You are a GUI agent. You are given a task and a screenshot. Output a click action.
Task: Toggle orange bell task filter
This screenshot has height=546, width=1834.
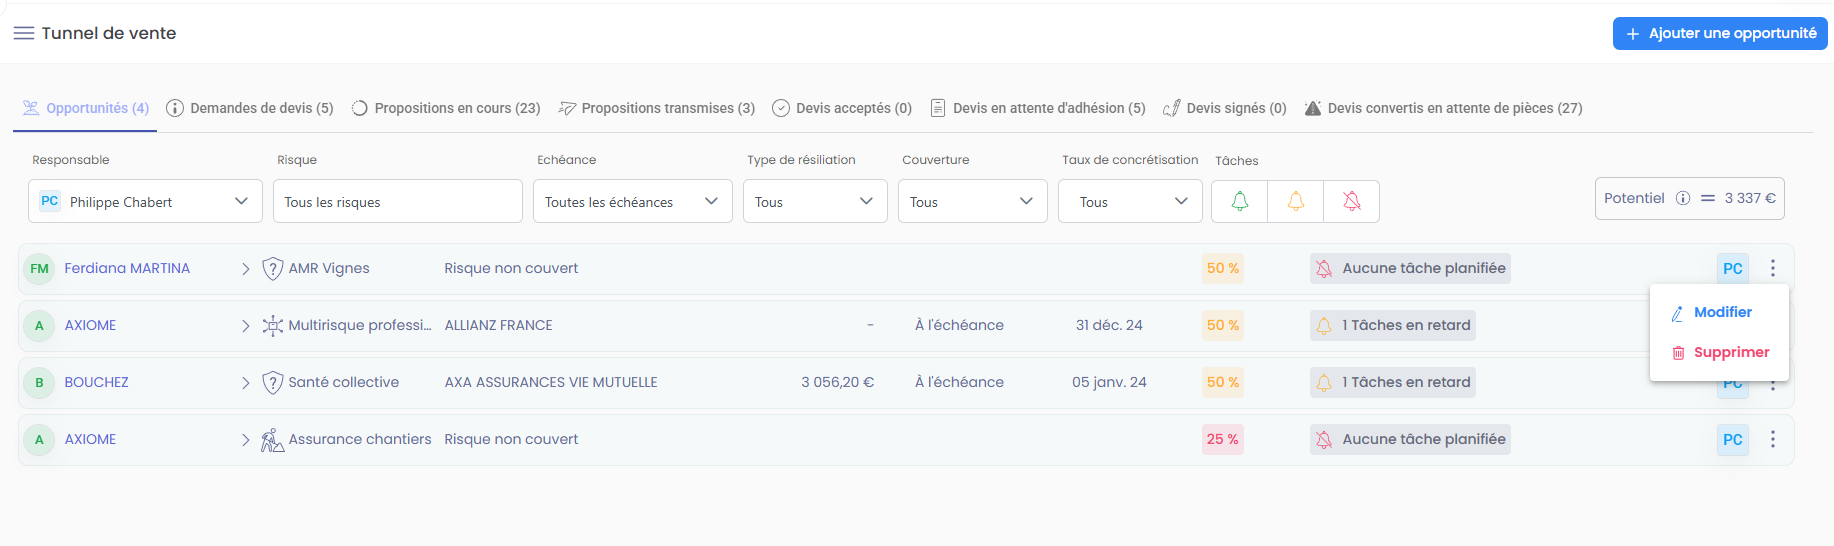[1296, 201]
